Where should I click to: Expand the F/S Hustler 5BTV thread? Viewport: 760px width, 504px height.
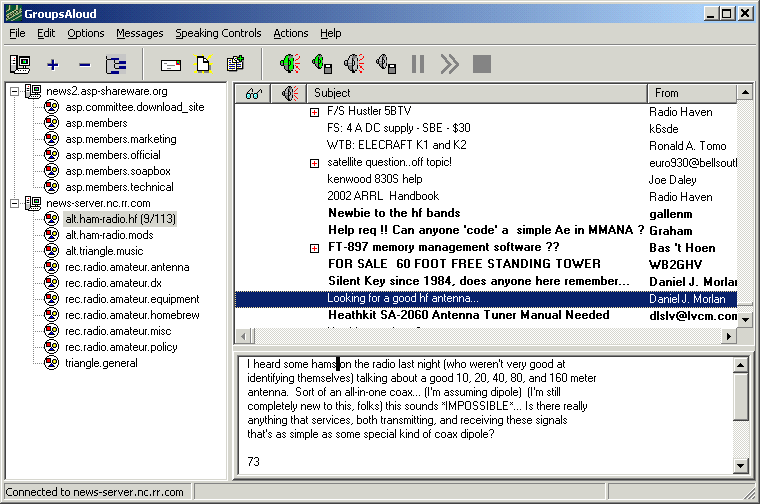(315, 112)
